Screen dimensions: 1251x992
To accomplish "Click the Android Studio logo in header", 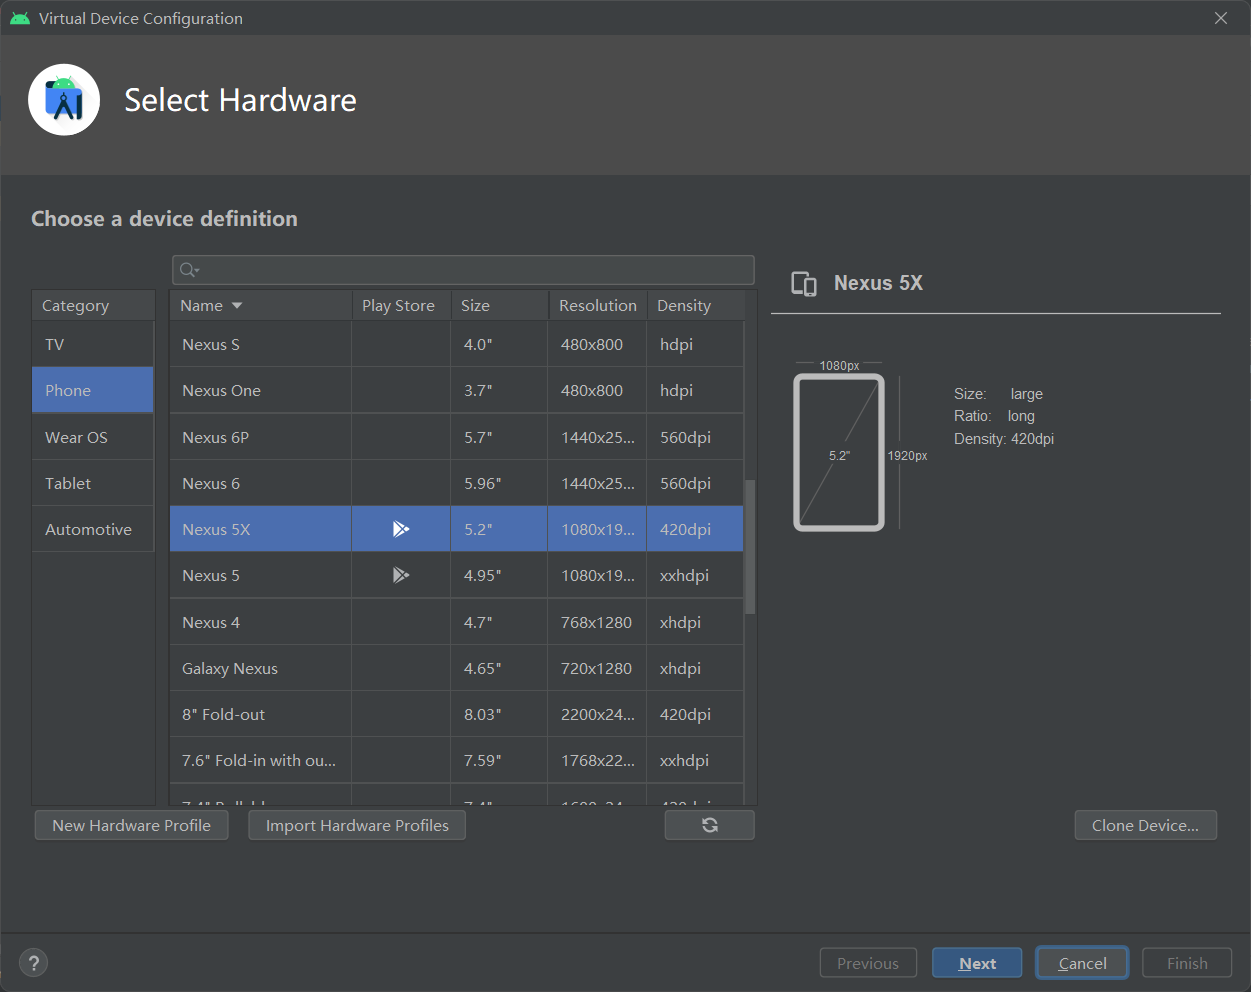I will 64,100.
